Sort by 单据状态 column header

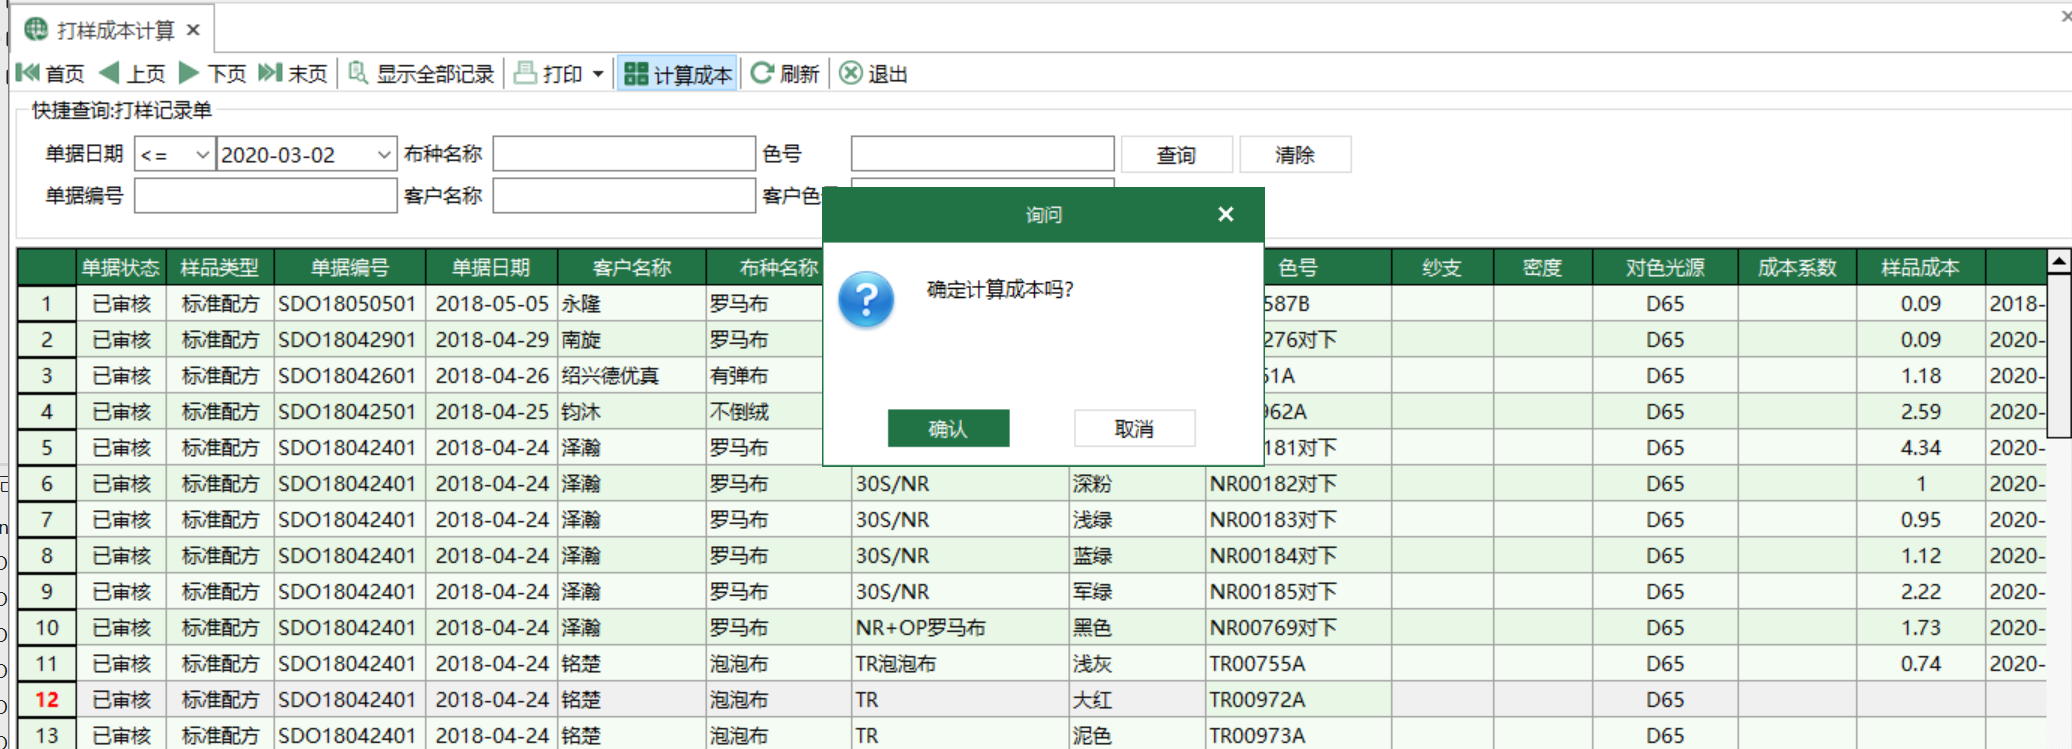point(121,268)
